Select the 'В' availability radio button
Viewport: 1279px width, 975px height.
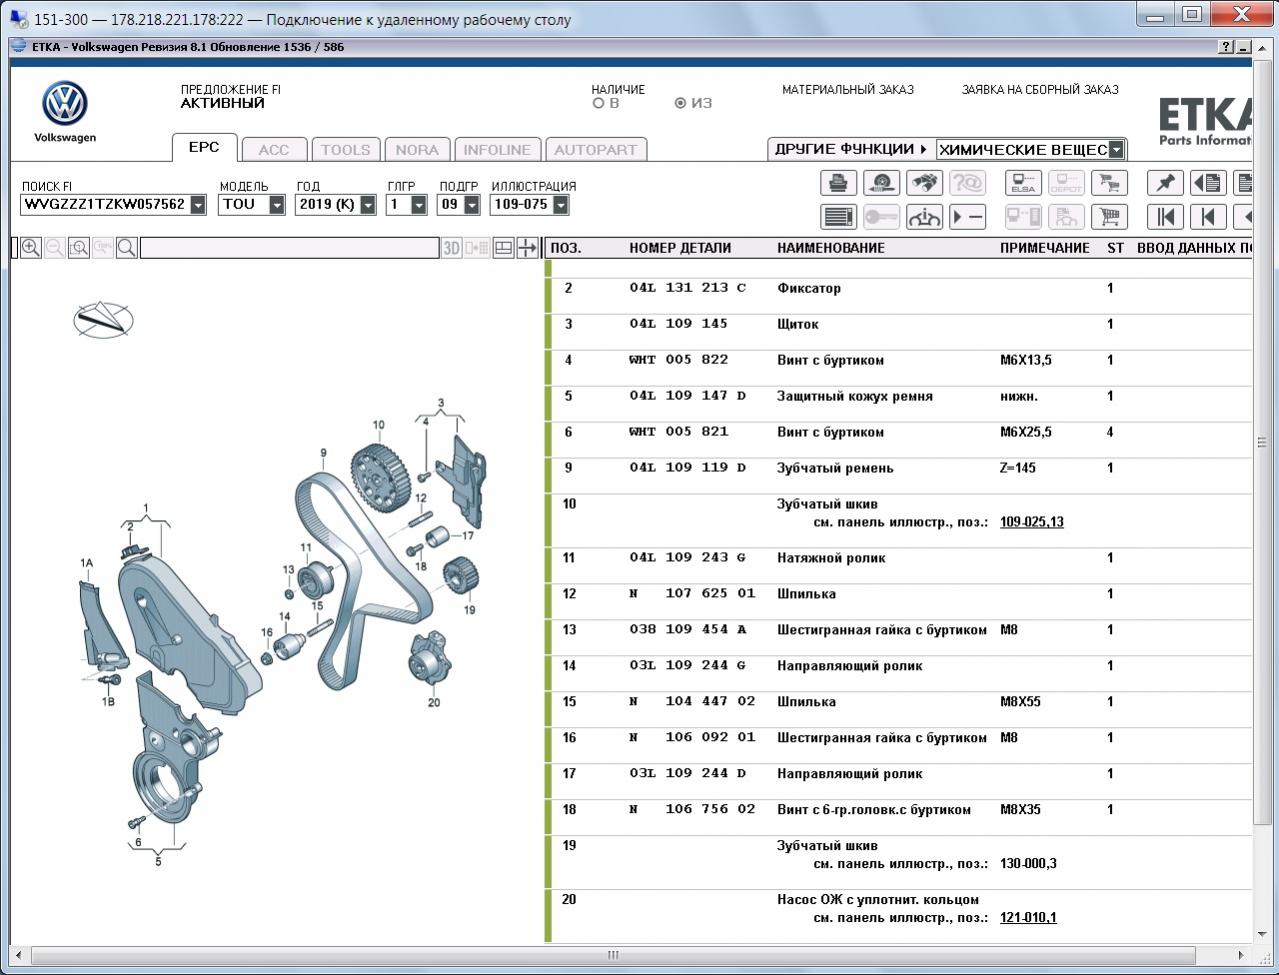[598, 103]
